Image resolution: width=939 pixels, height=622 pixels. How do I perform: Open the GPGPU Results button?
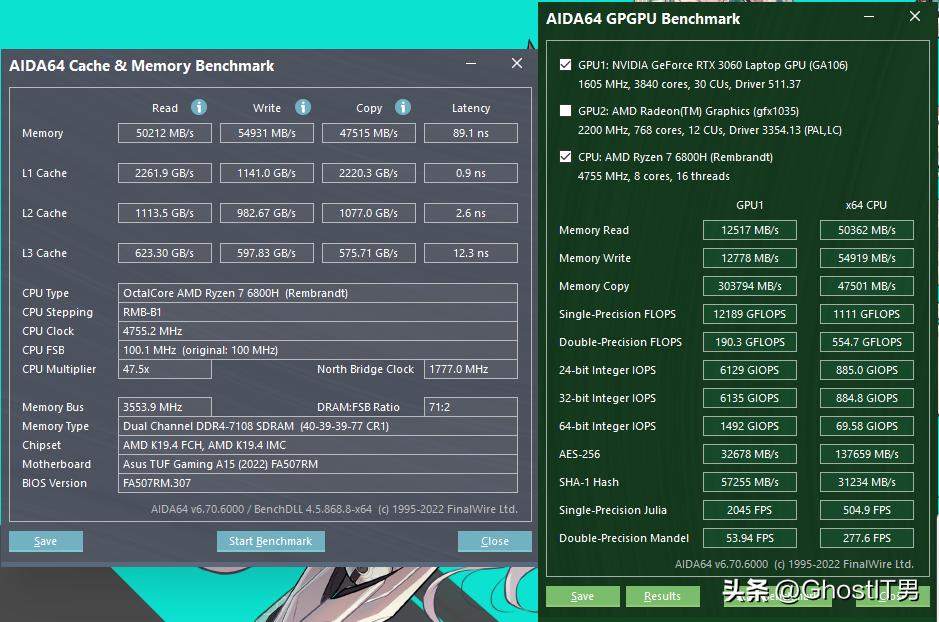click(x=662, y=596)
